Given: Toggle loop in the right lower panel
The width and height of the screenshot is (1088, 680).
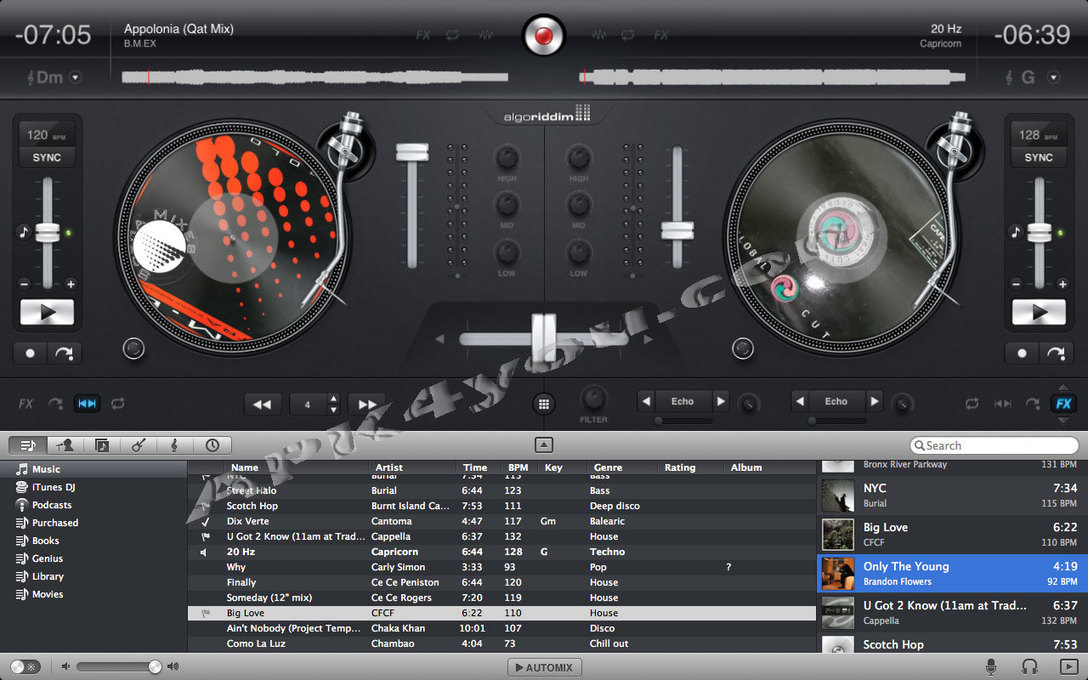Looking at the screenshot, I should point(971,403).
